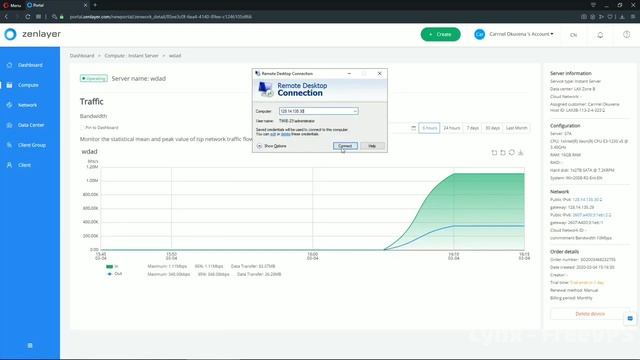Open the Computer address dropdown
The image size is (640, 360).
point(355,111)
